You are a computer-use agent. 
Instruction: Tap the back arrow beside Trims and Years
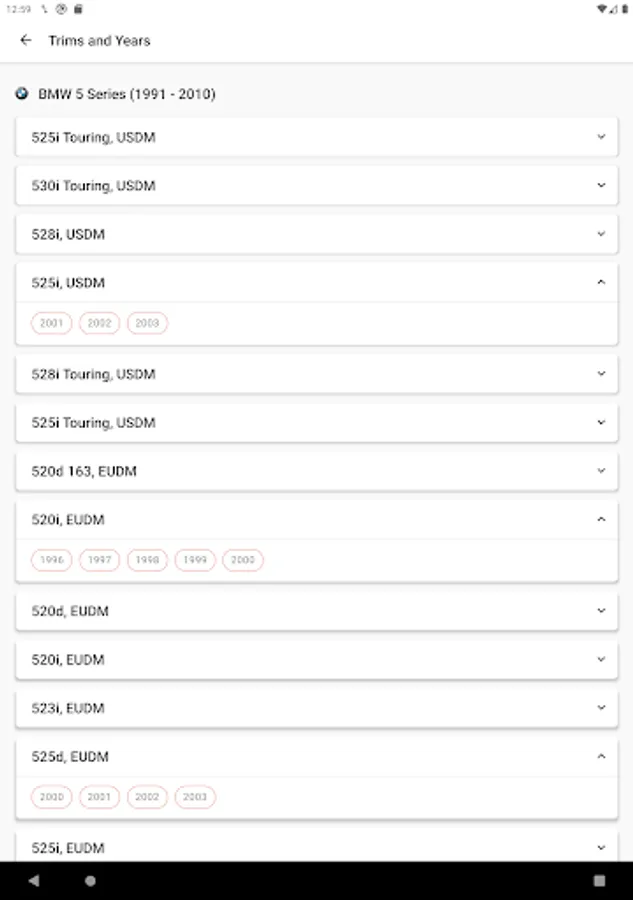point(26,41)
